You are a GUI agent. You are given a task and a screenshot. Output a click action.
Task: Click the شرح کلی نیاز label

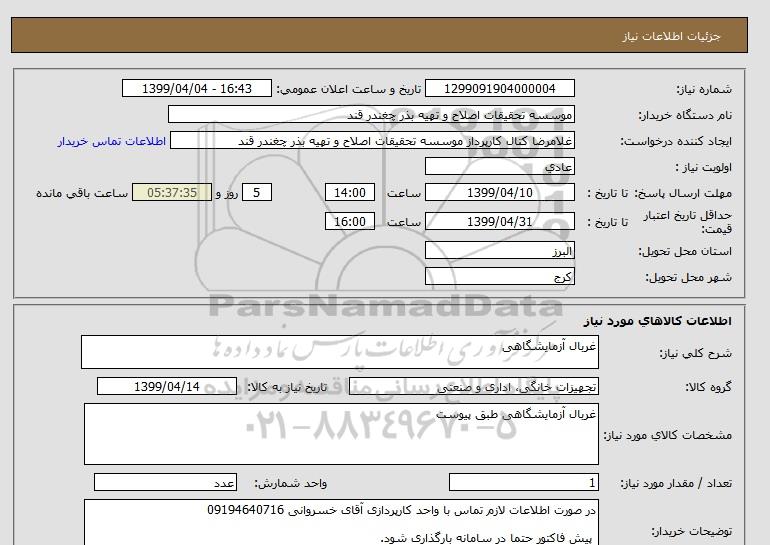pyautogui.click(x=695, y=353)
